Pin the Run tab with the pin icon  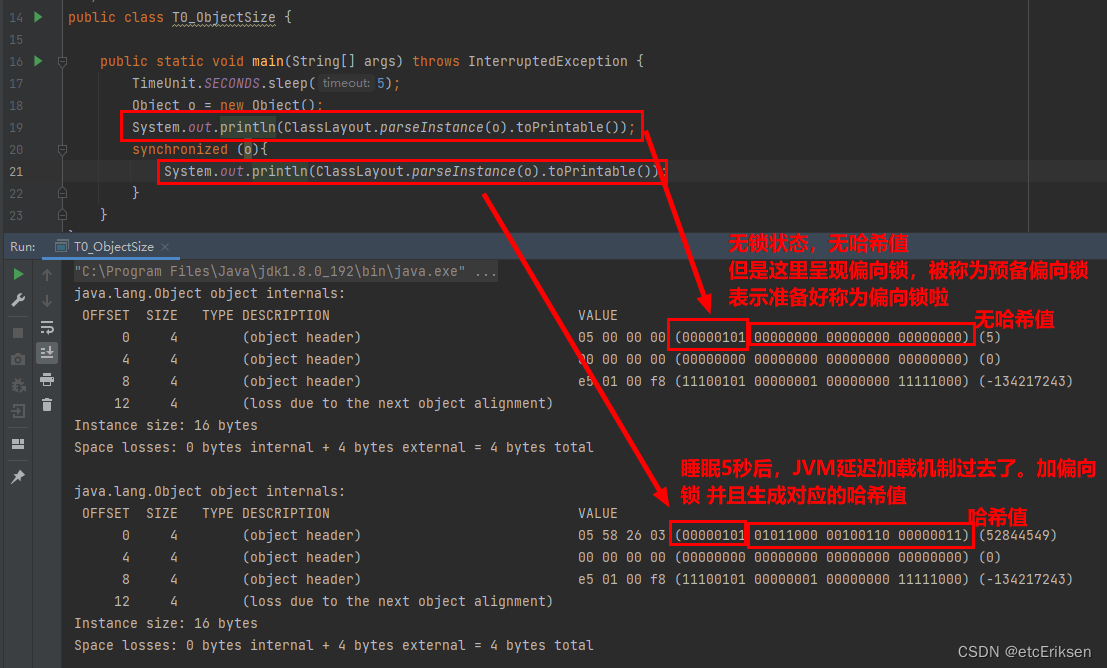coord(18,477)
